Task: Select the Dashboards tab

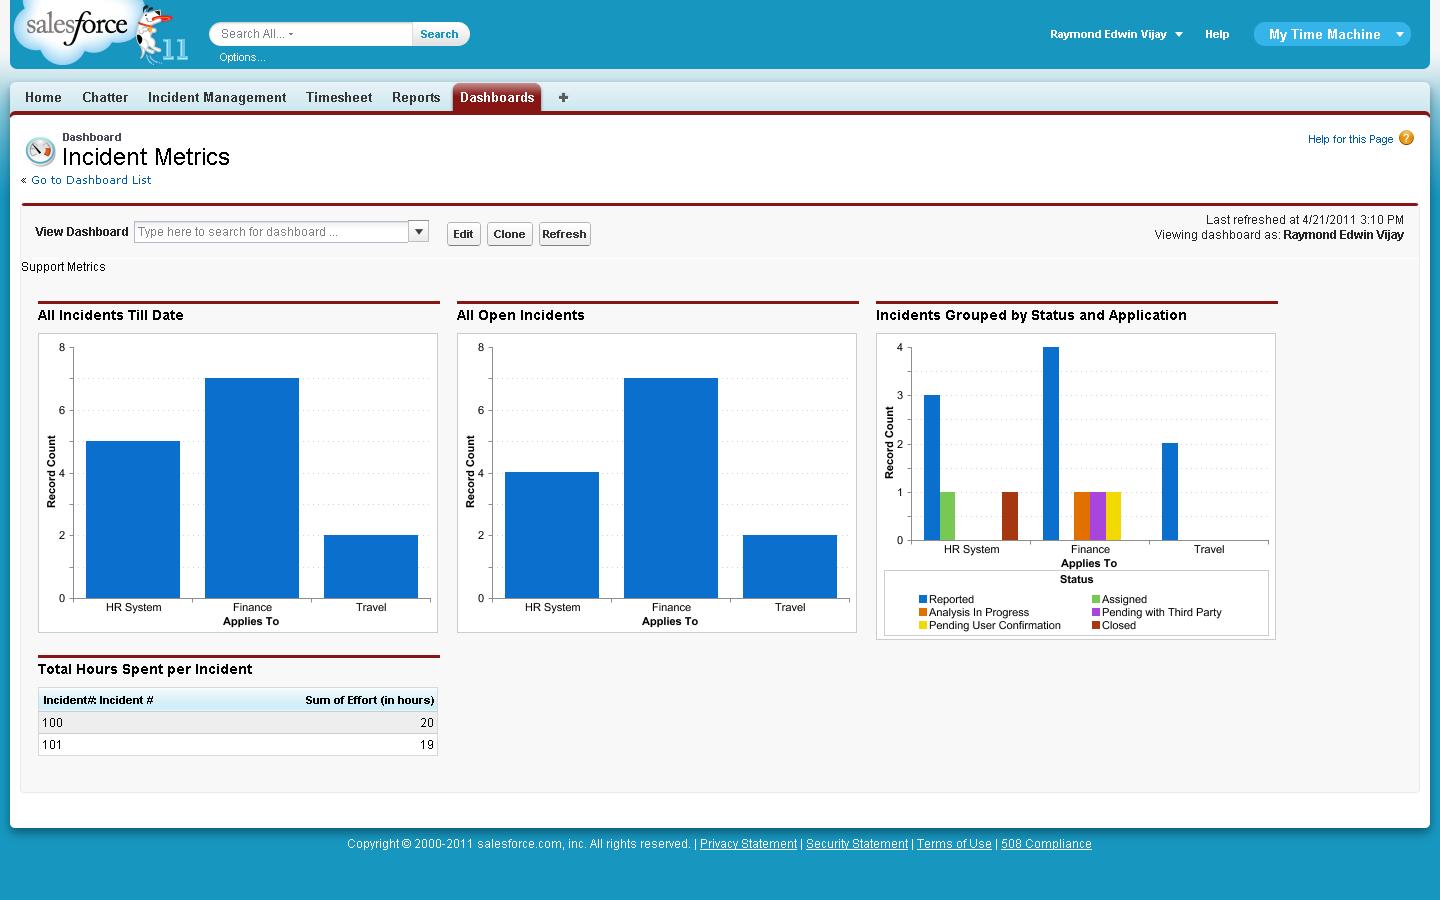Action: pos(497,97)
